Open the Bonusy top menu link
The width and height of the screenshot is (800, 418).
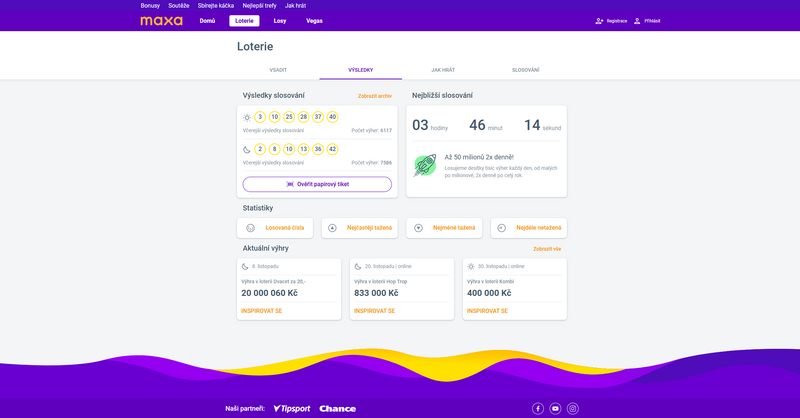point(150,5)
